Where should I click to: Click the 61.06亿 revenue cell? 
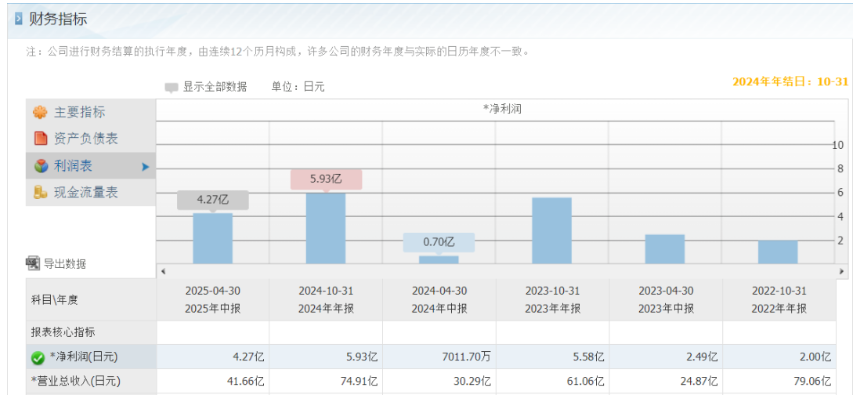552,381
